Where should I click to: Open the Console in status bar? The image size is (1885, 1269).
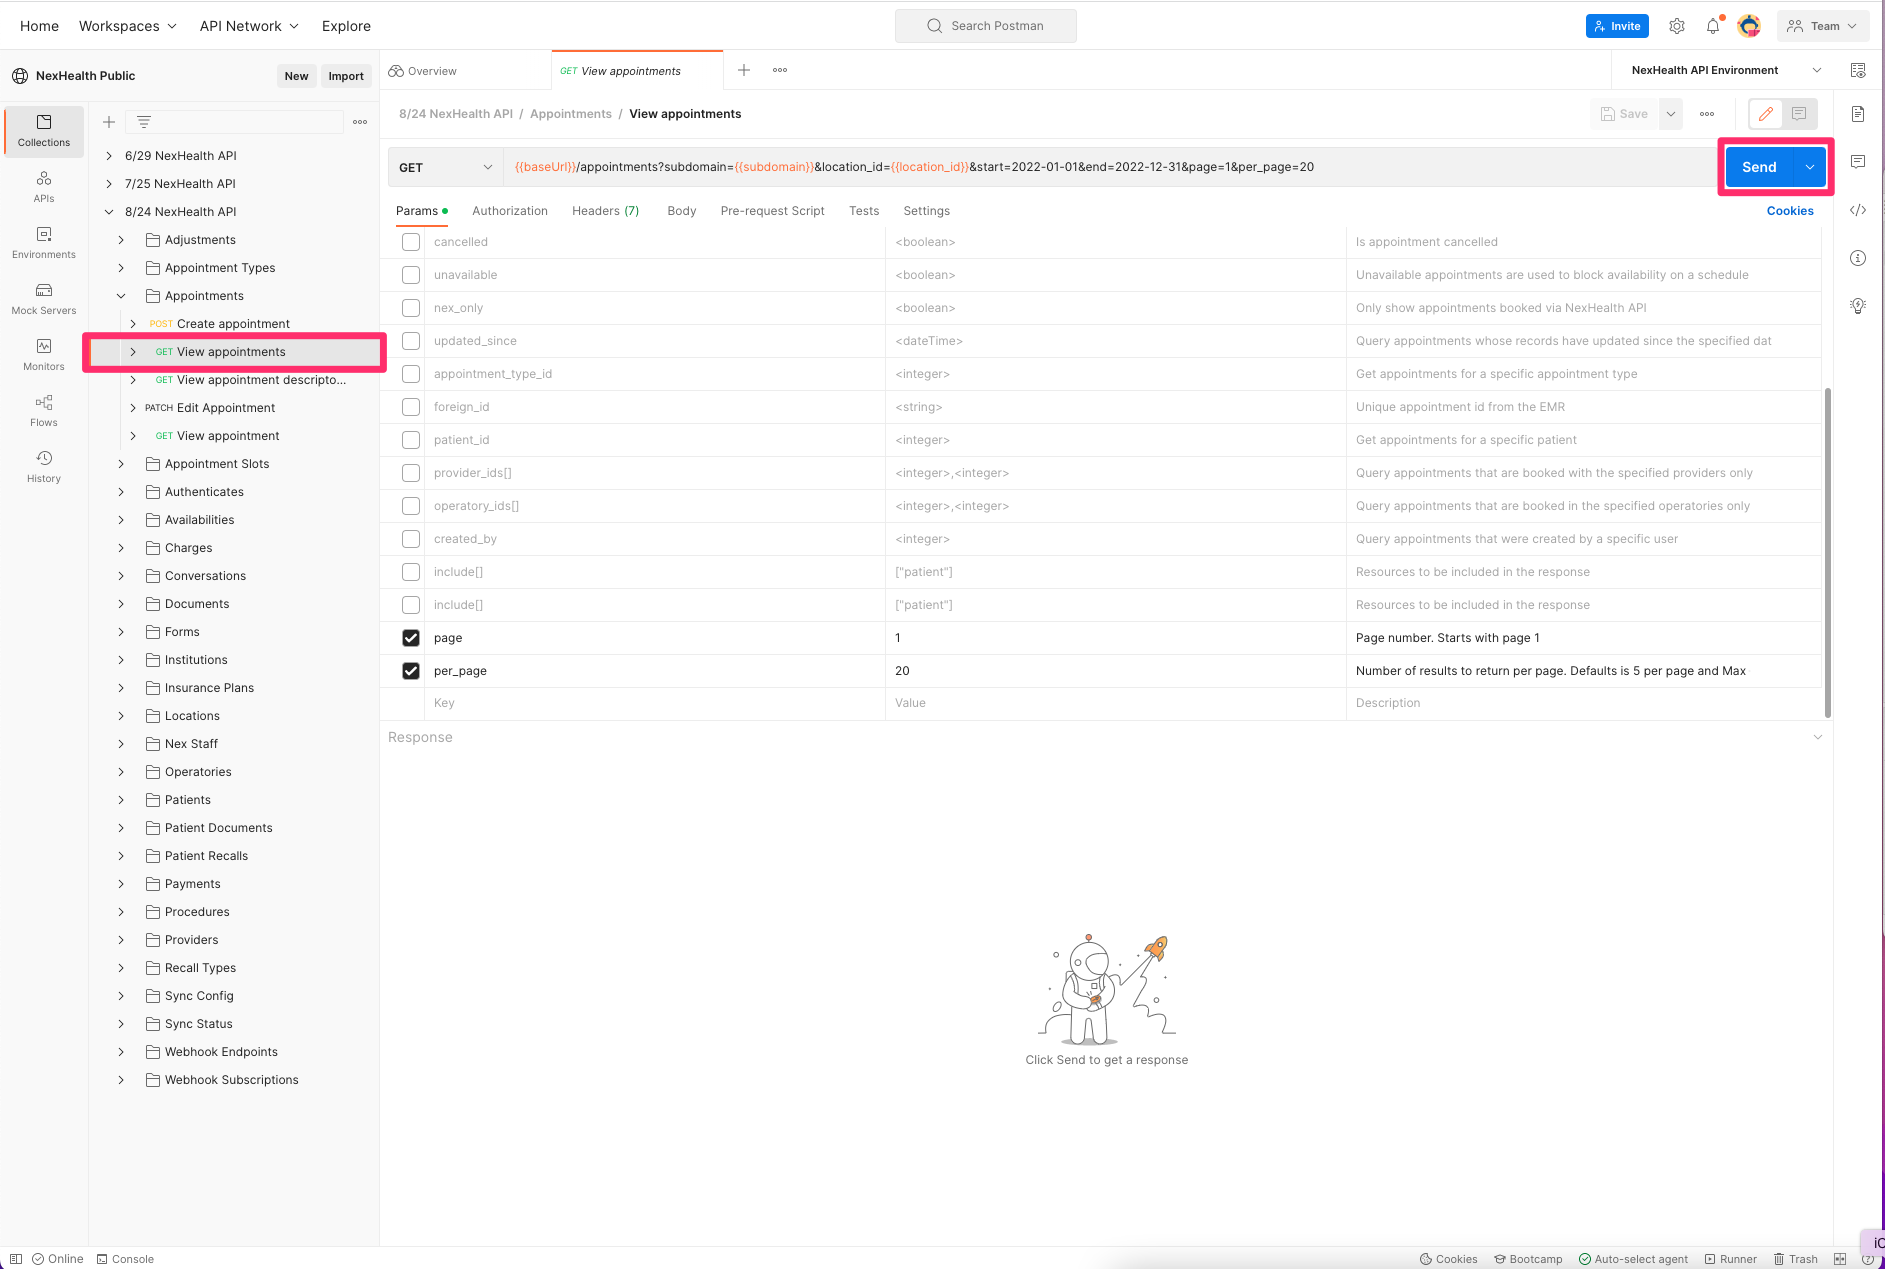[125, 1259]
